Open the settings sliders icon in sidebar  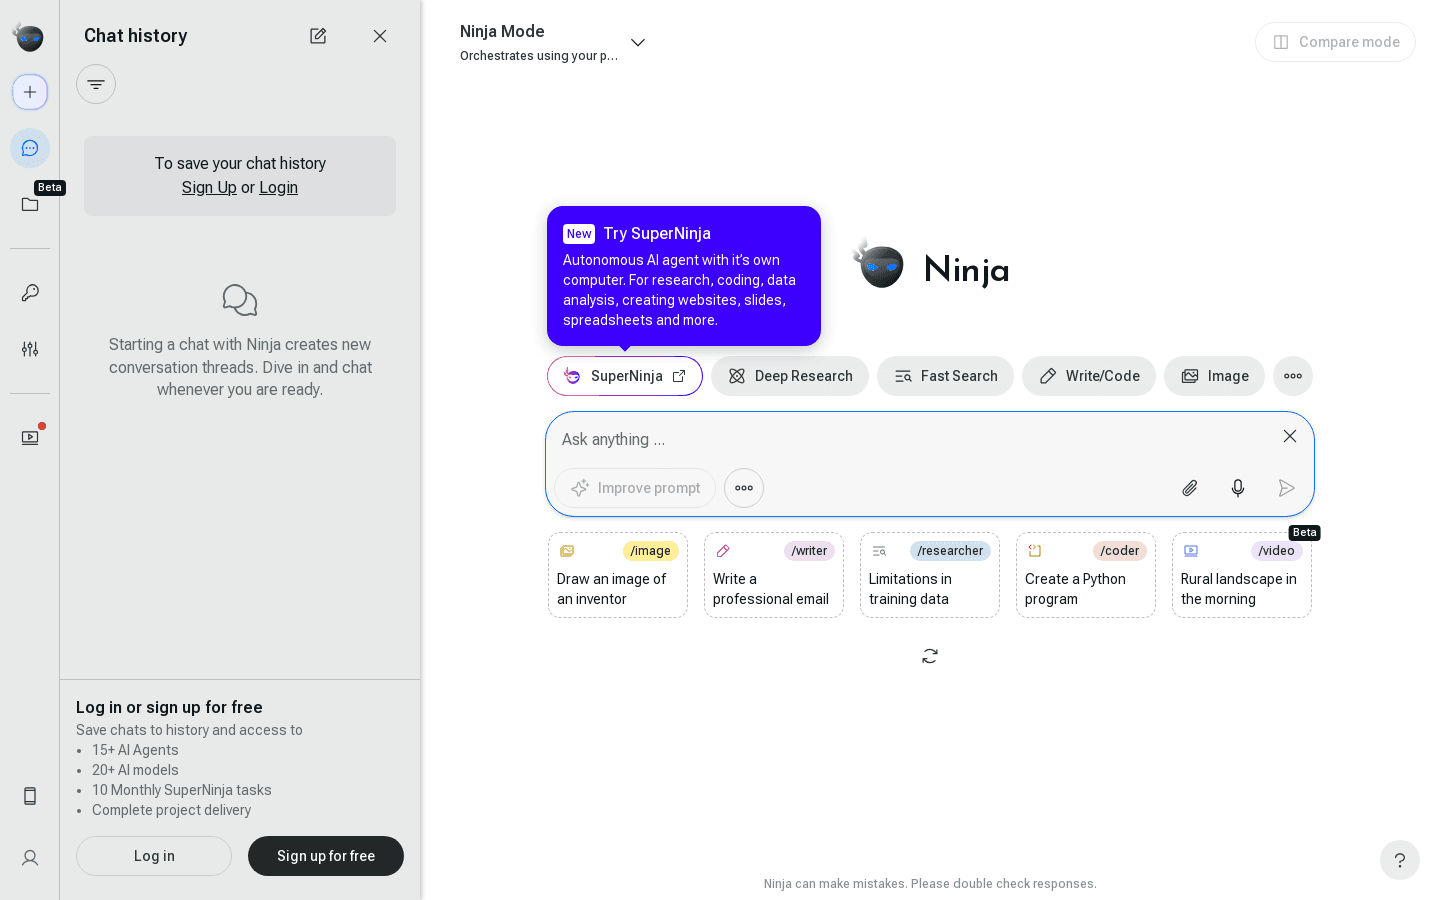tap(30, 349)
